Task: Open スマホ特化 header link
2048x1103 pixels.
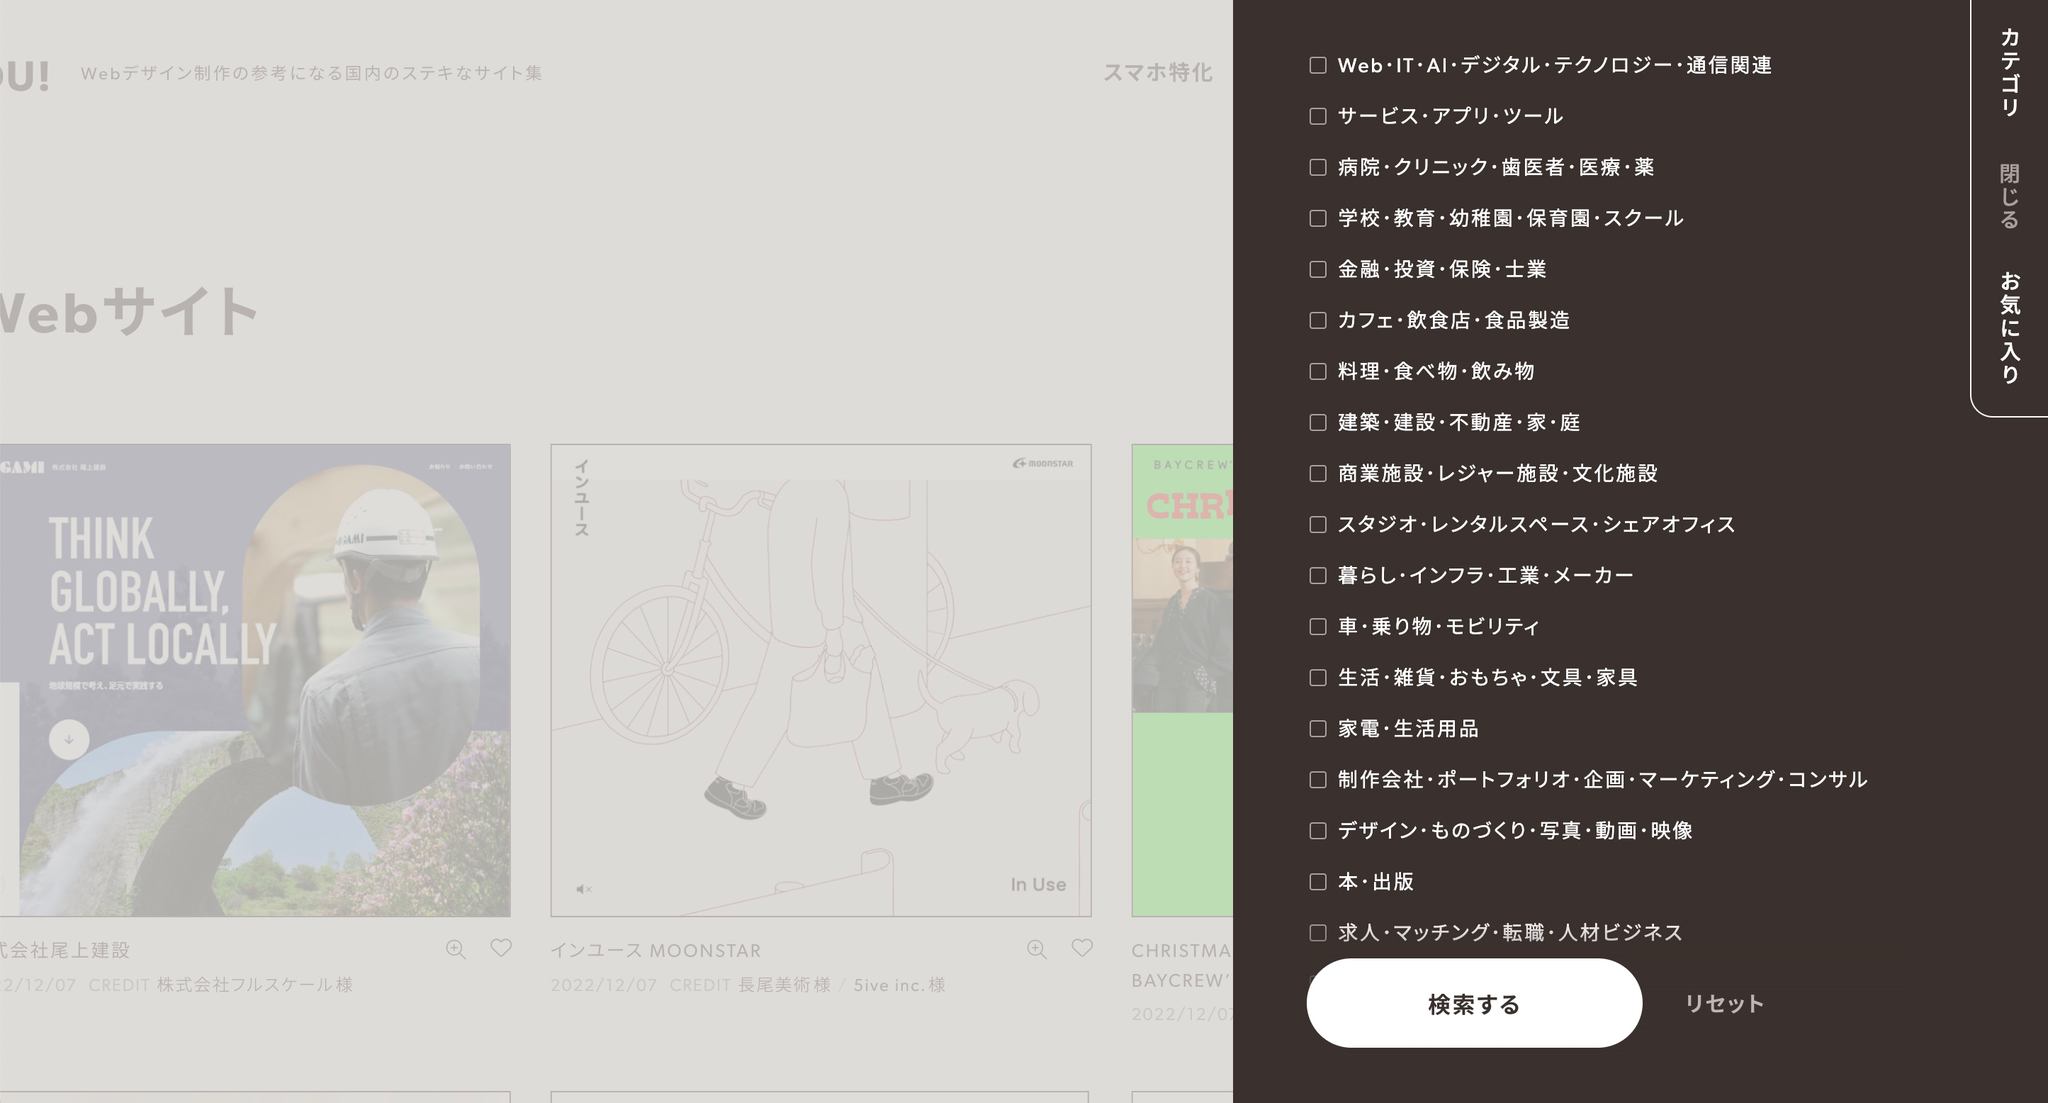Action: coord(1157,73)
